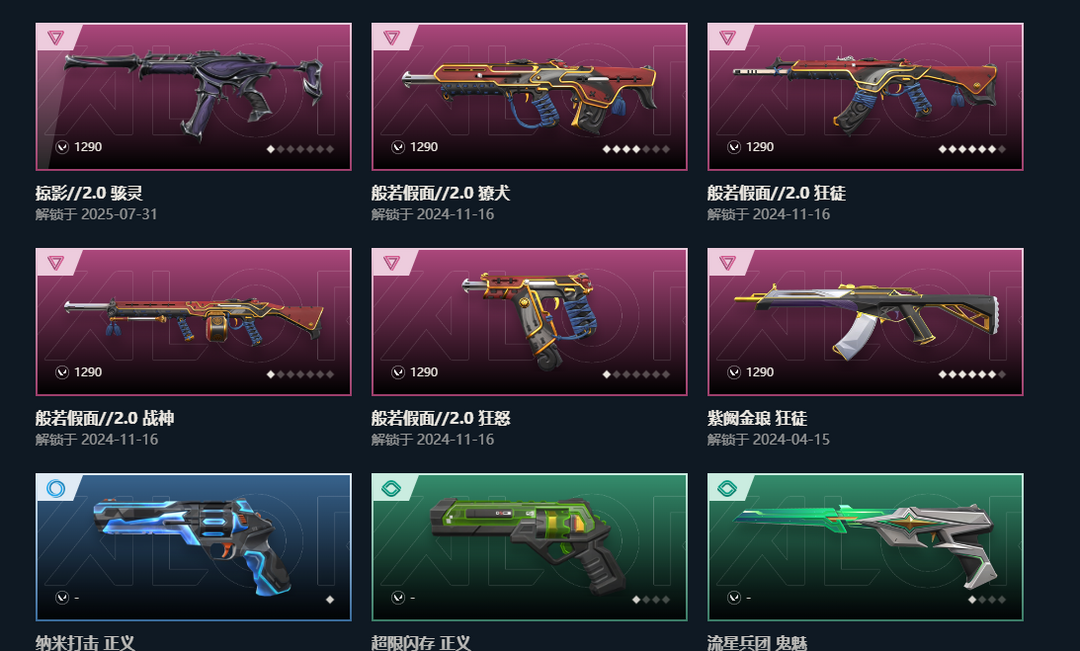Click the pink tier icon on the 般若假面//2.0 獠犬 card
Image resolution: width=1080 pixels, height=651 pixels.
(392, 38)
